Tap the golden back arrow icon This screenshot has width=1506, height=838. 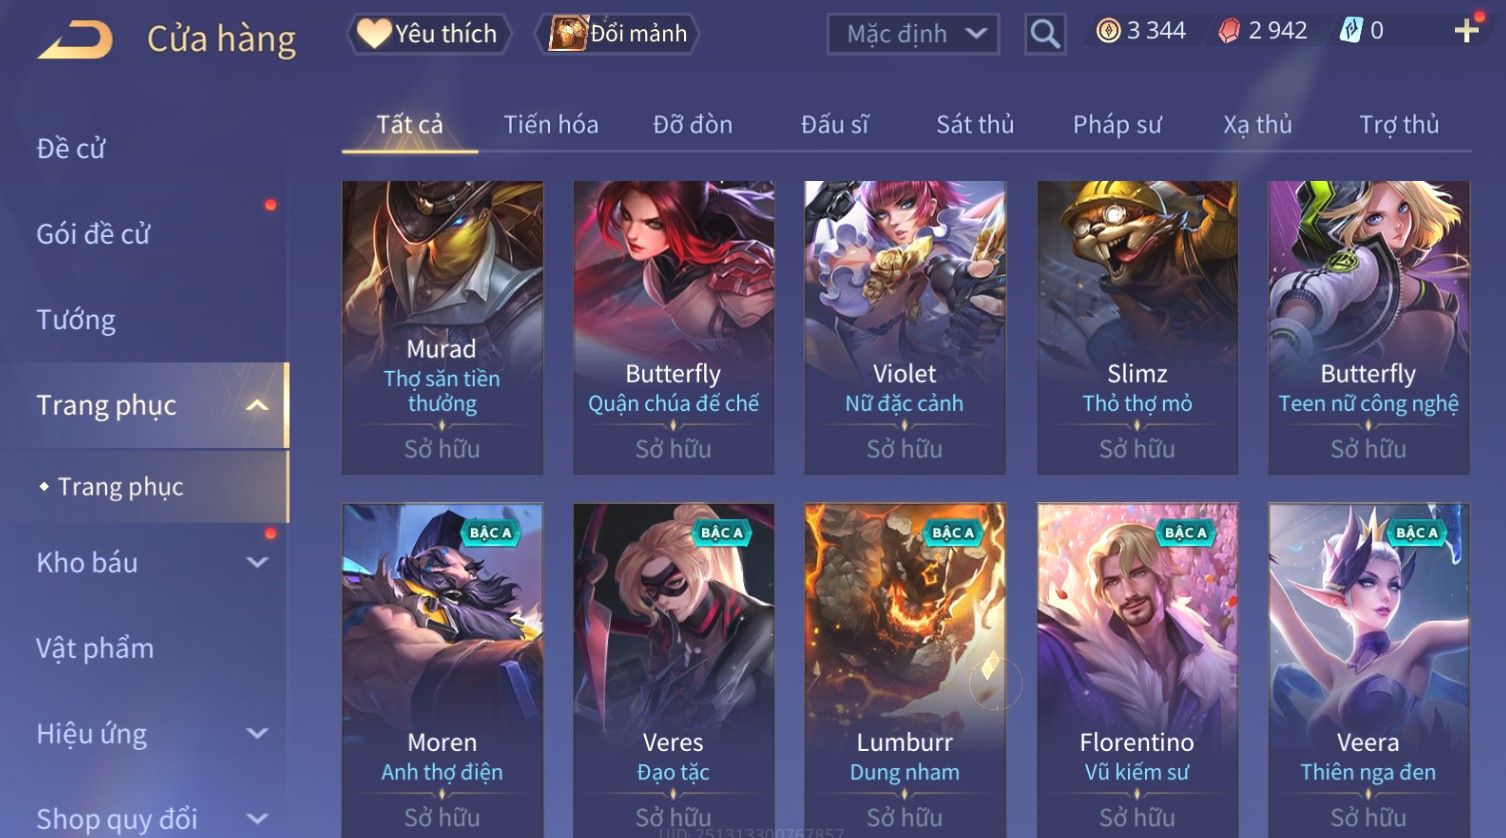click(75, 40)
